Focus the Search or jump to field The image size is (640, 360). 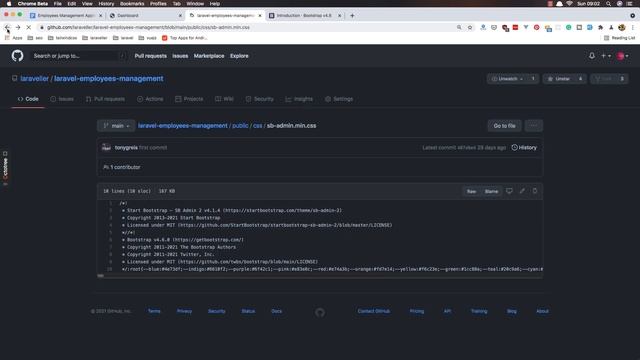pyautogui.click(x=79, y=56)
